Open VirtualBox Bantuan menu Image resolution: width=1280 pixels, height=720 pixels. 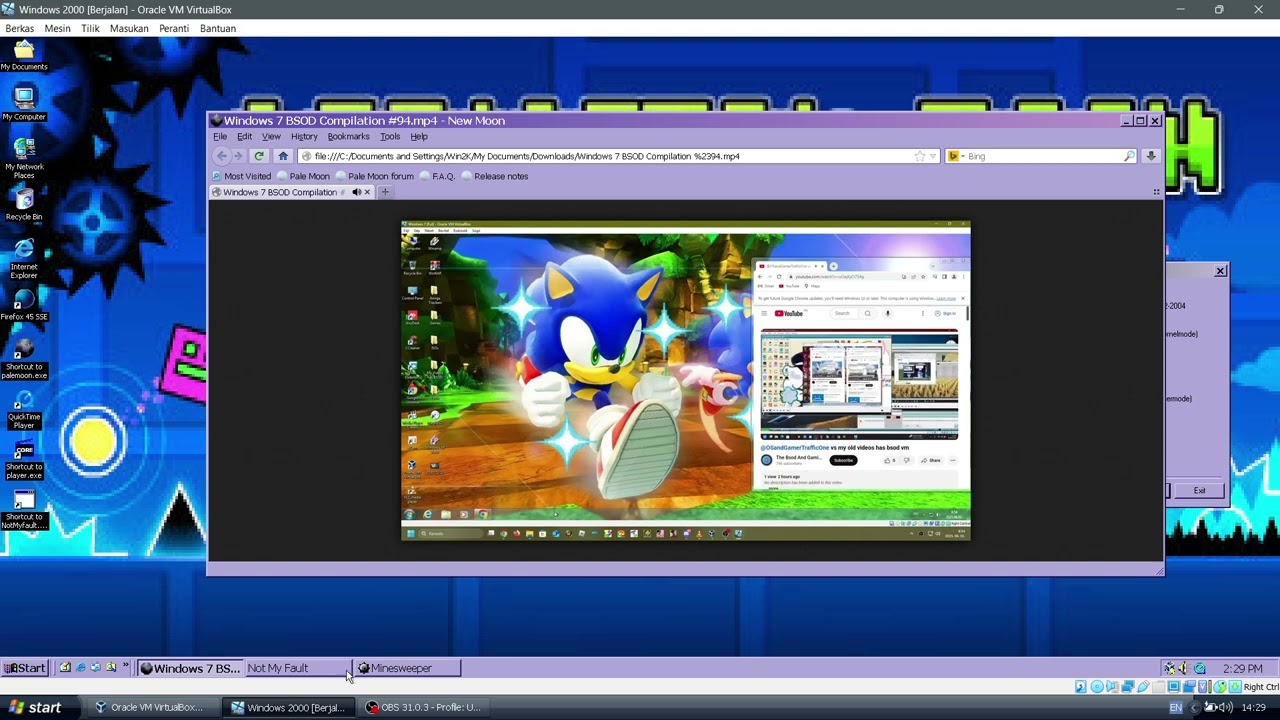point(217,28)
